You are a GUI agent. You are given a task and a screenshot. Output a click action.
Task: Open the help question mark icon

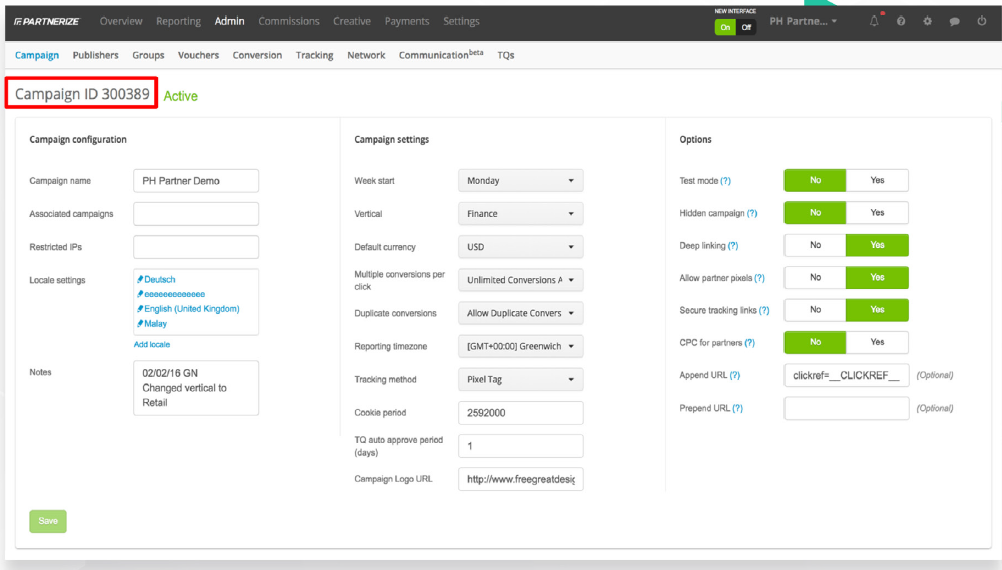pyautogui.click(x=900, y=21)
